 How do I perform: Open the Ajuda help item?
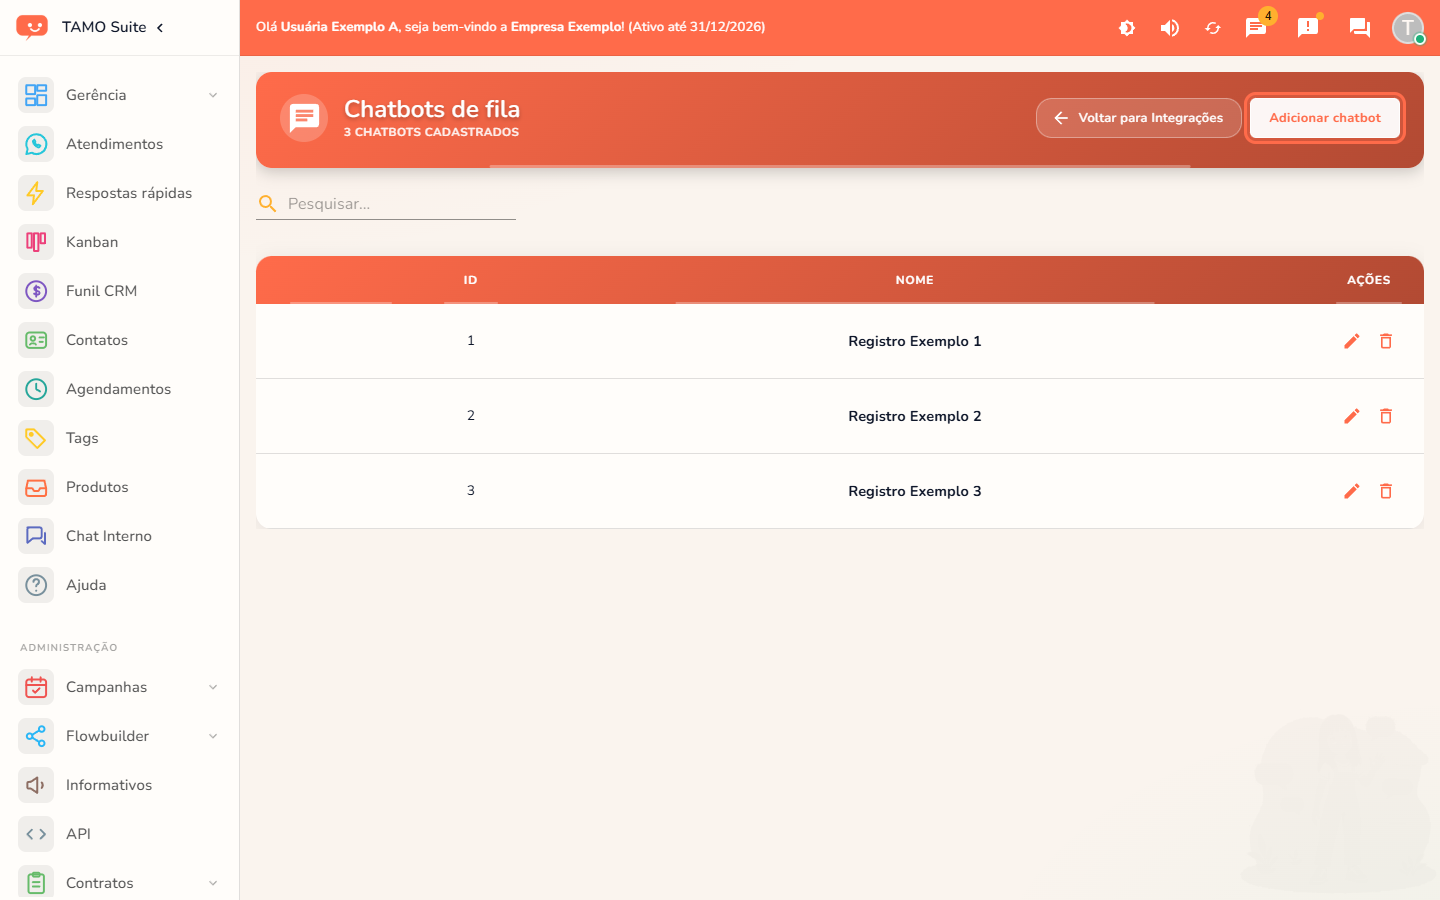click(120, 585)
